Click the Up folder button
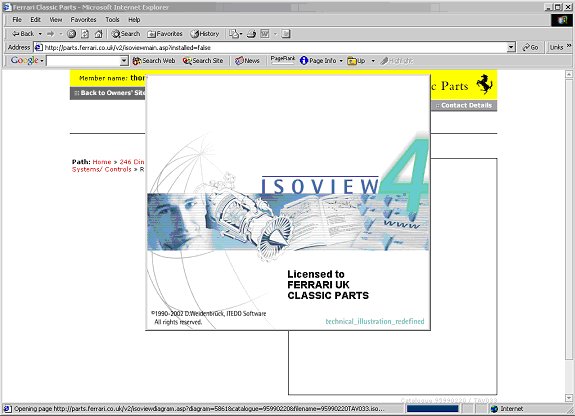The height and width of the screenshot is (416, 575). [356, 61]
